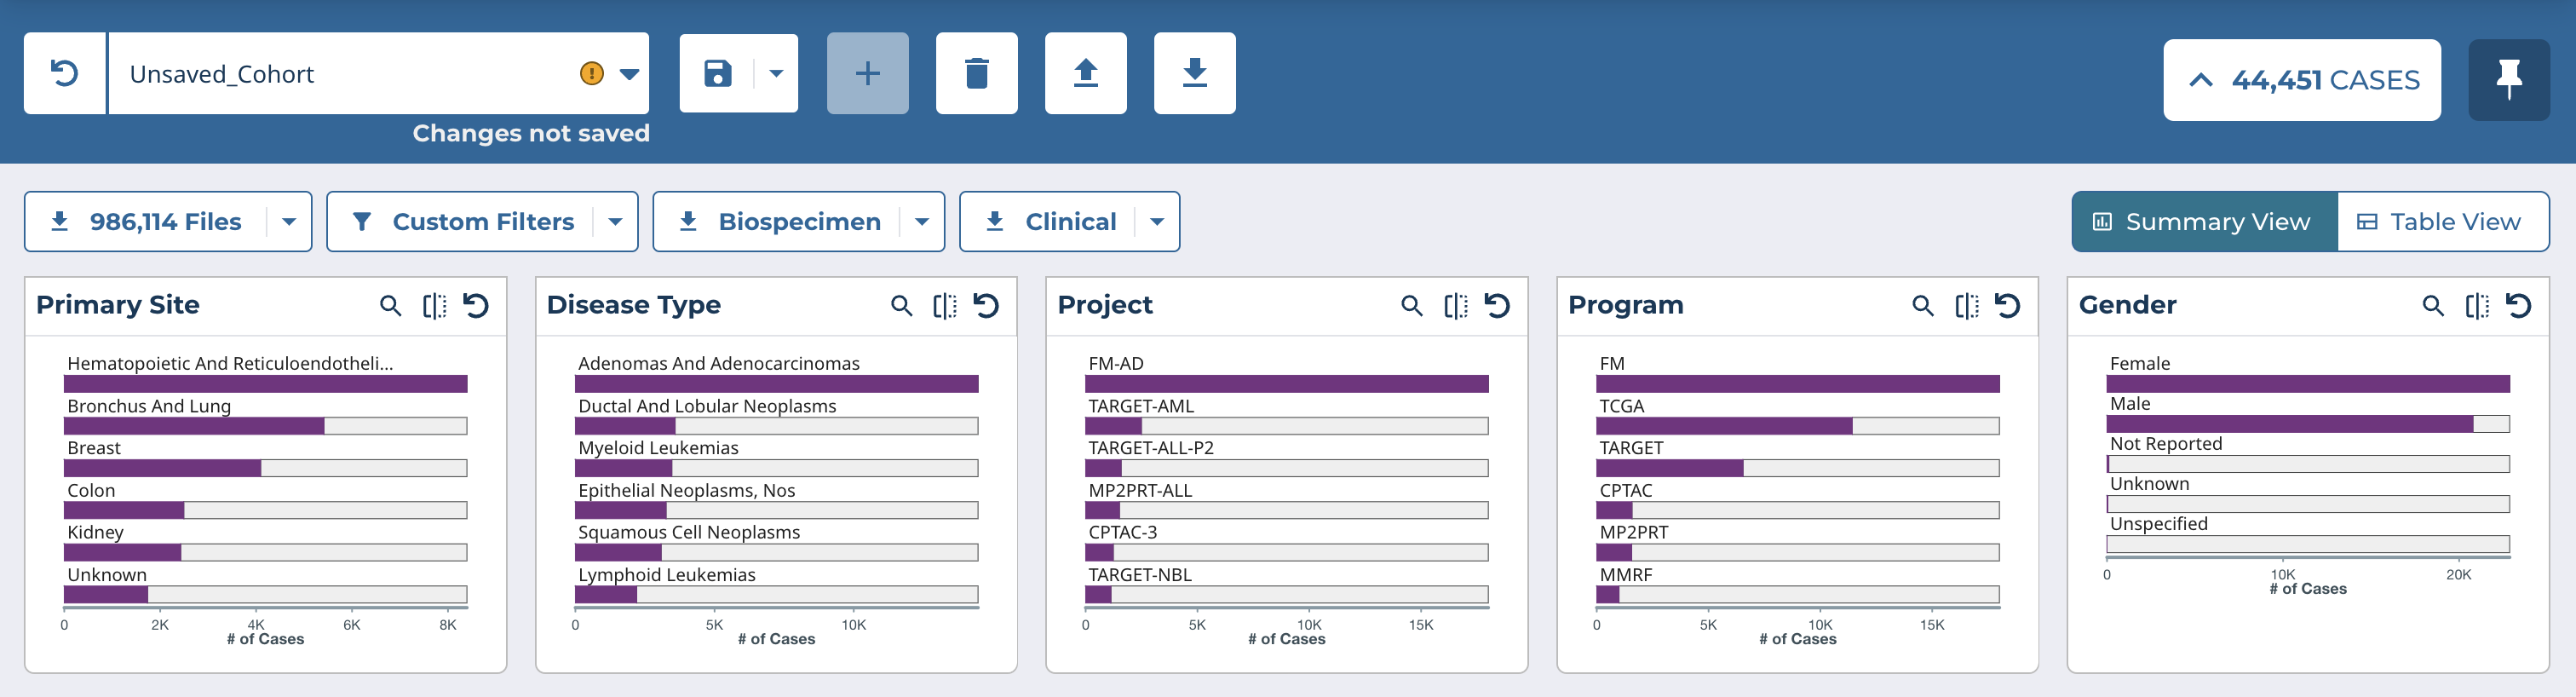Flip the Project card to selection view
The width and height of the screenshot is (2576, 697).
(x=1455, y=306)
